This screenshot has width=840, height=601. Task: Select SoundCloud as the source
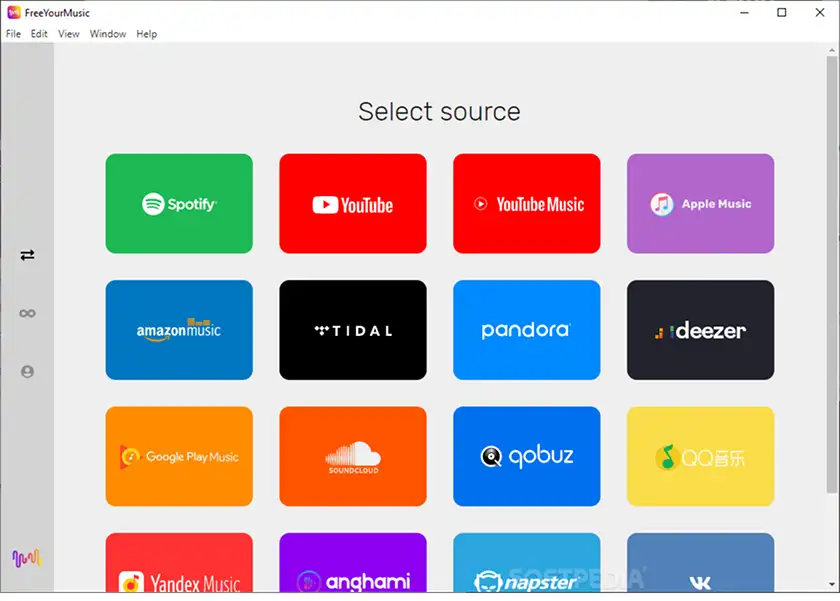point(352,456)
